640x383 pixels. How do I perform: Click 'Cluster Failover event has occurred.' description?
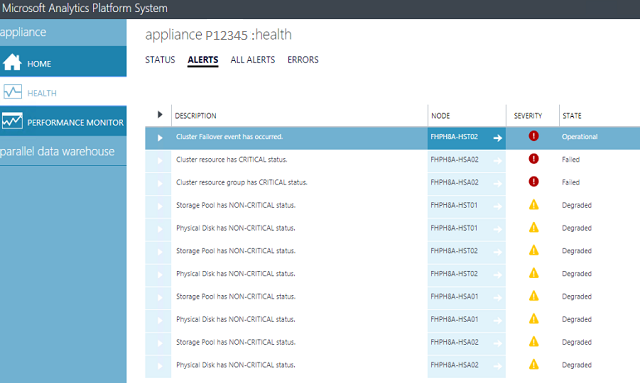[229, 137]
